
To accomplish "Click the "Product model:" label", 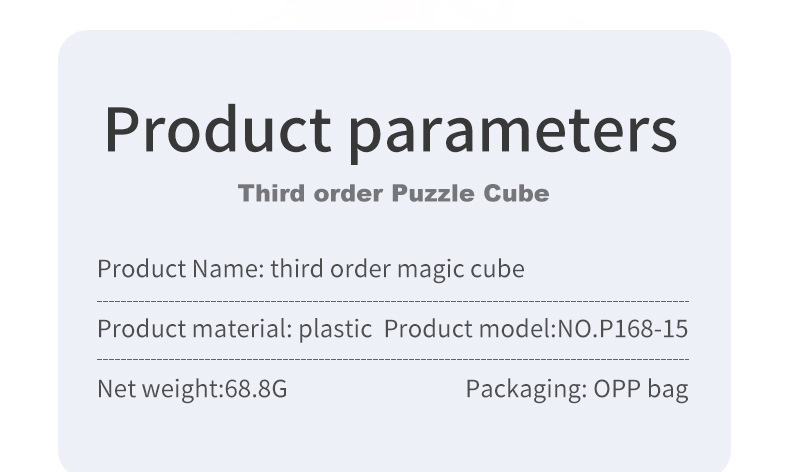I will (469, 329).
